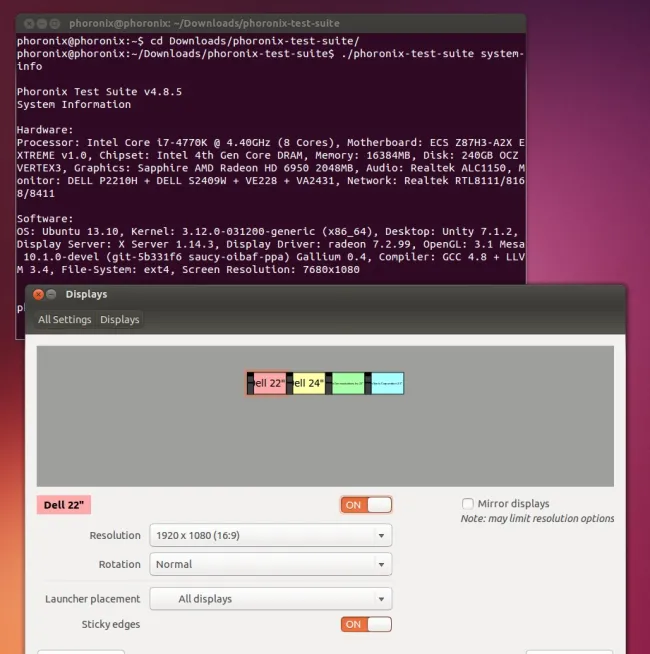
Task: Go back to All Settings
Action: click(65, 319)
